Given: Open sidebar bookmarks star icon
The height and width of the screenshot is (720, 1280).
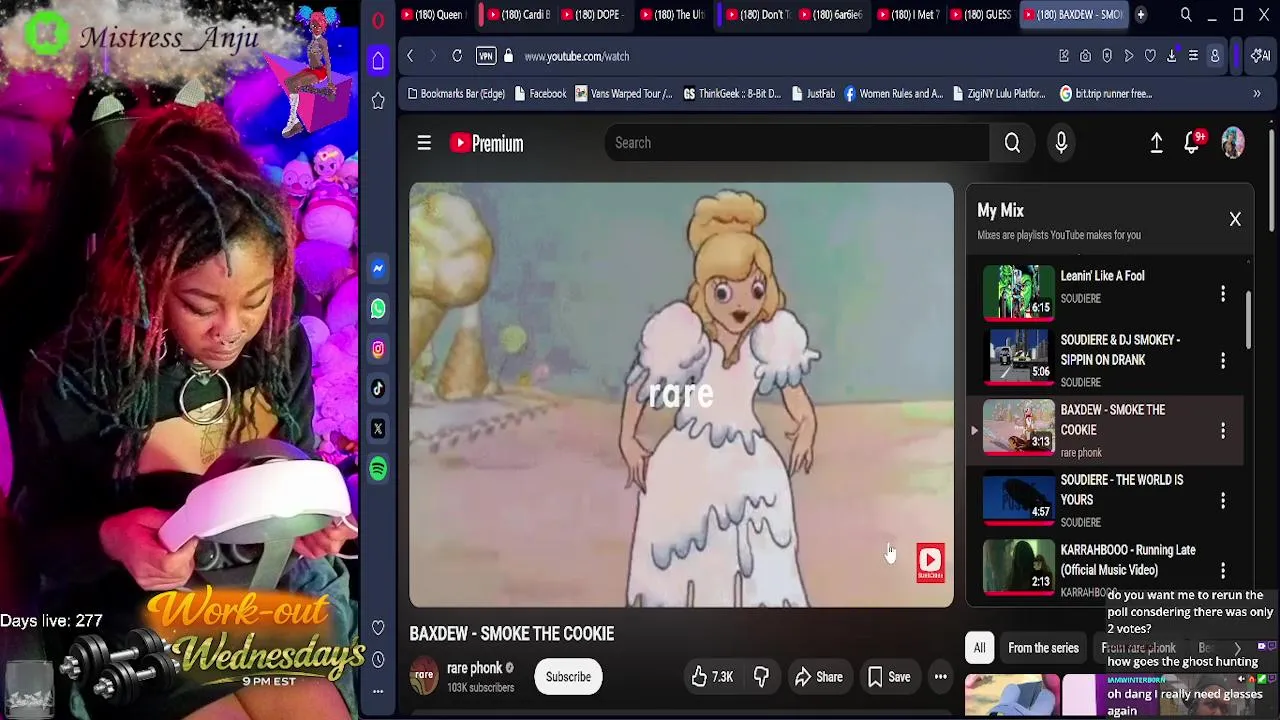Looking at the screenshot, I should [x=378, y=101].
